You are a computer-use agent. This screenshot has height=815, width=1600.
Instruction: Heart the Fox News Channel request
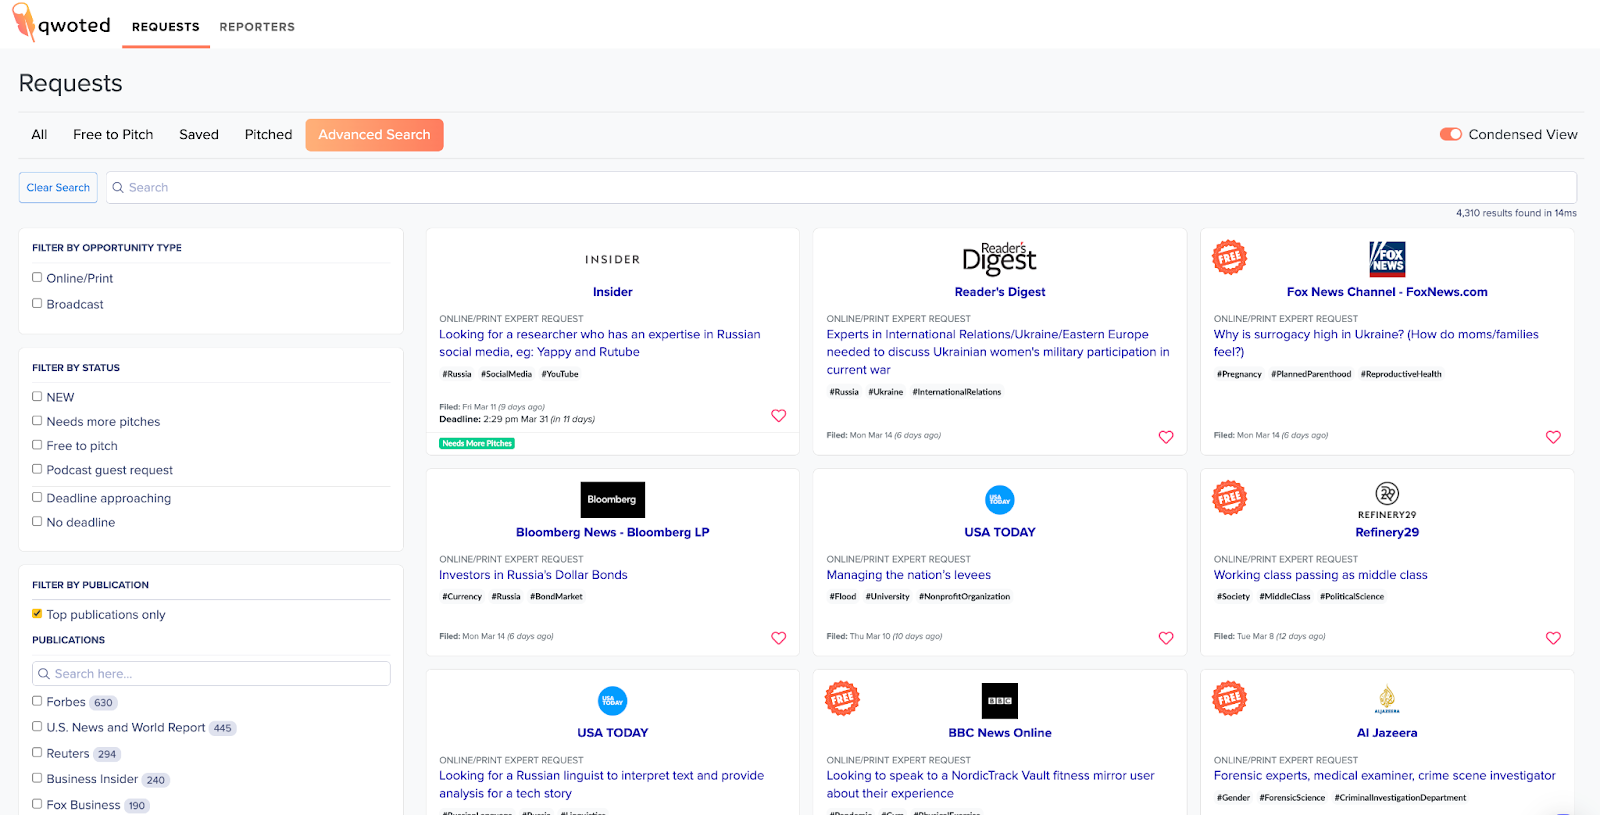(1553, 437)
